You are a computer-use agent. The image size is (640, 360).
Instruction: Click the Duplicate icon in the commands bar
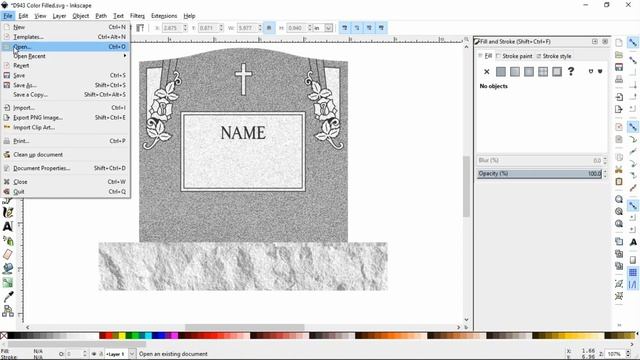pyautogui.click(x=619, y=242)
